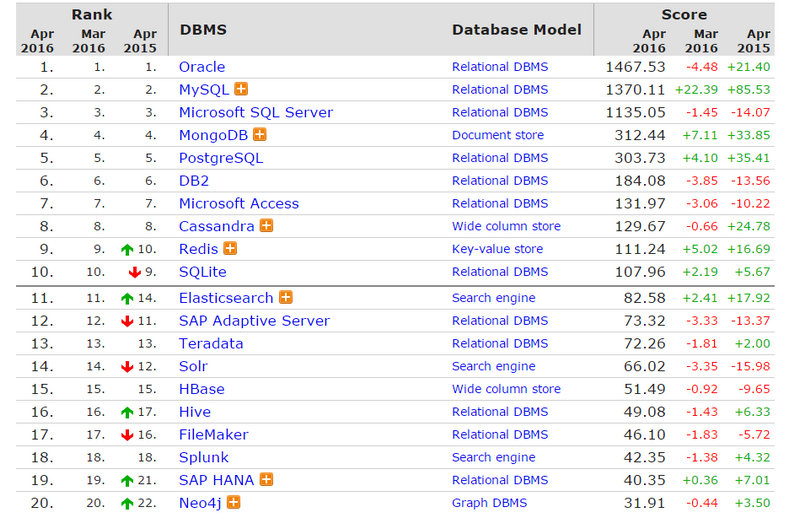Open the Oracle link
Screen dimensions: 800x513
point(202,67)
